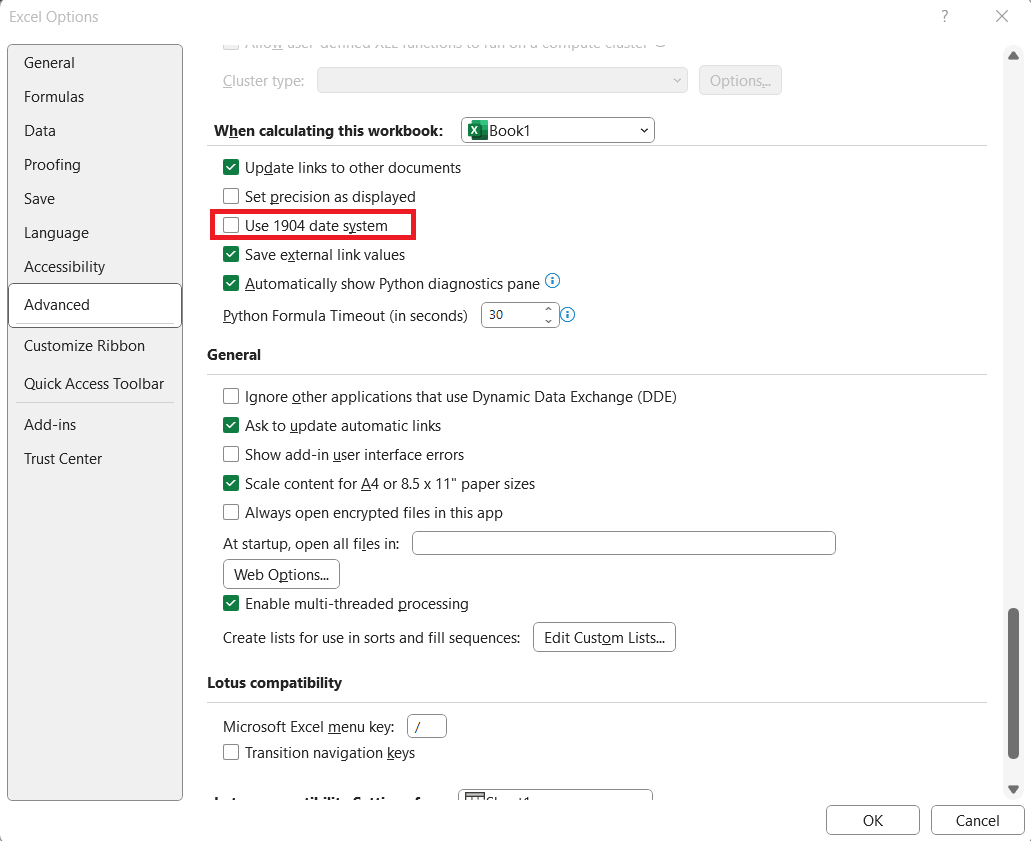Enable Transition navigation keys

(231, 752)
